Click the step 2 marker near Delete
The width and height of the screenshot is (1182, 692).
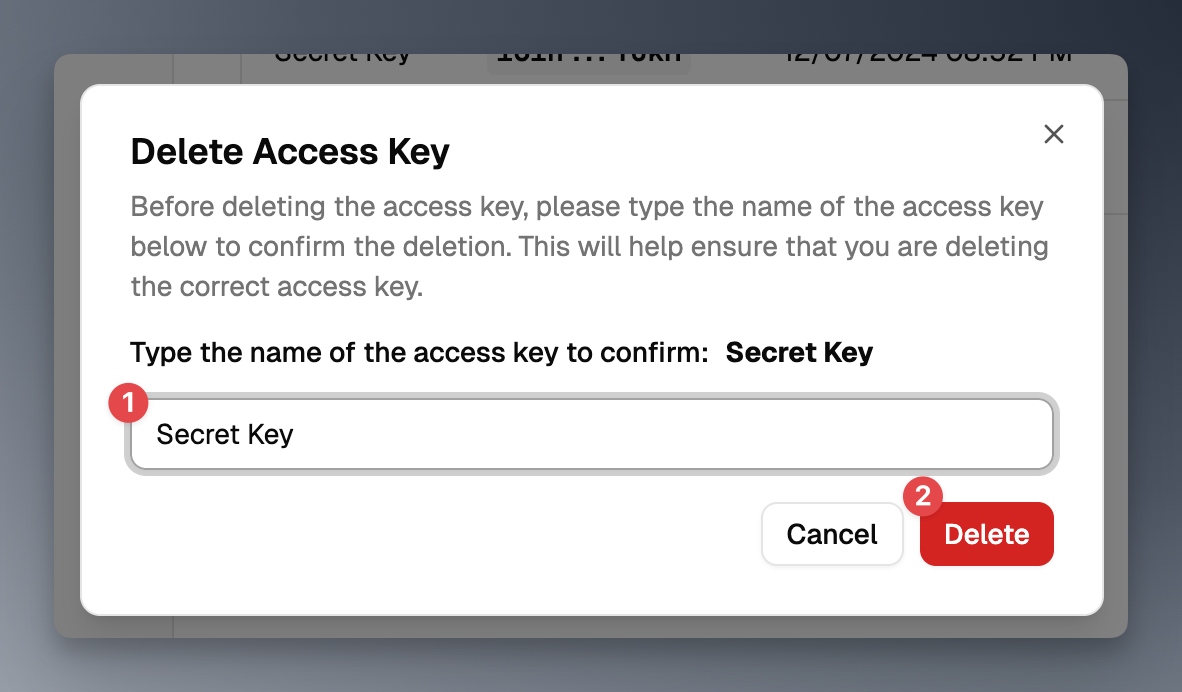point(923,497)
